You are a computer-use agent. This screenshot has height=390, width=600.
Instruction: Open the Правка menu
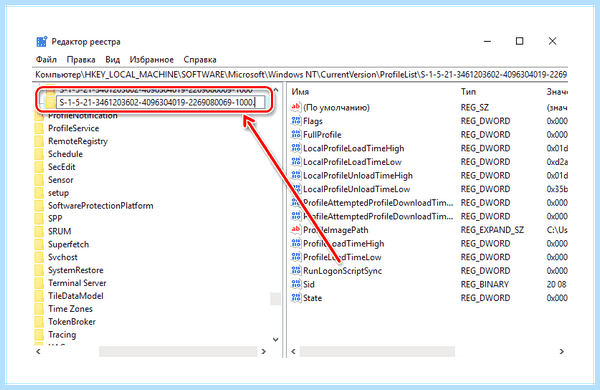click(81, 60)
